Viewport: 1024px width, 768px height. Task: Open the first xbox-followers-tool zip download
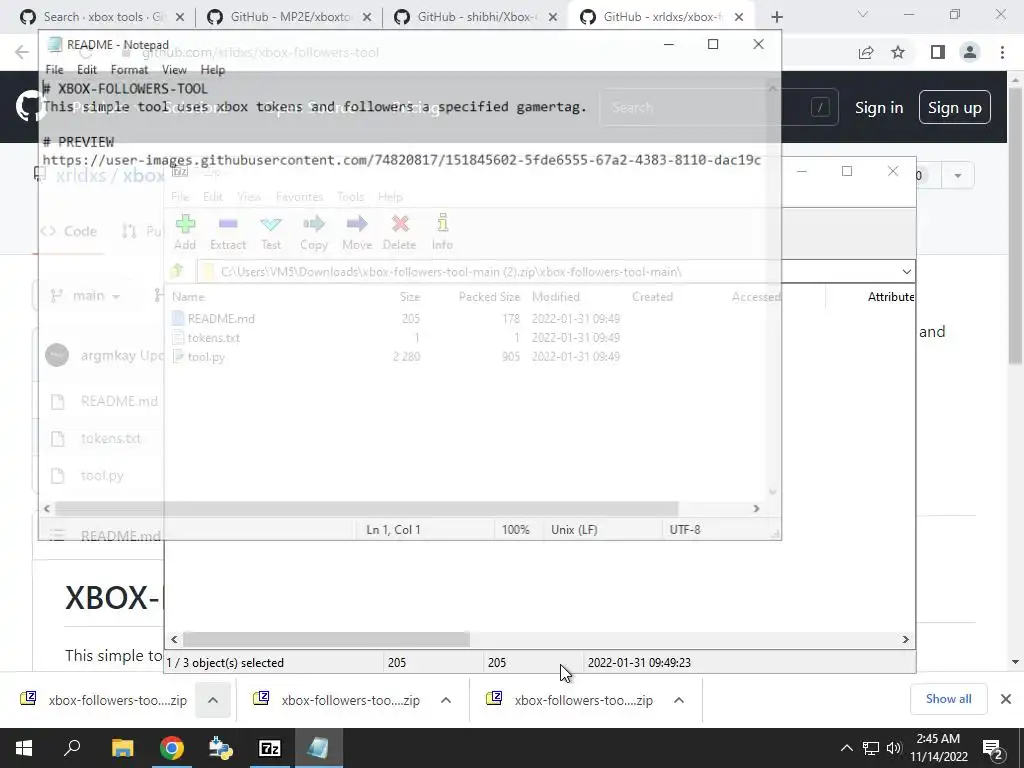pos(104,700)
